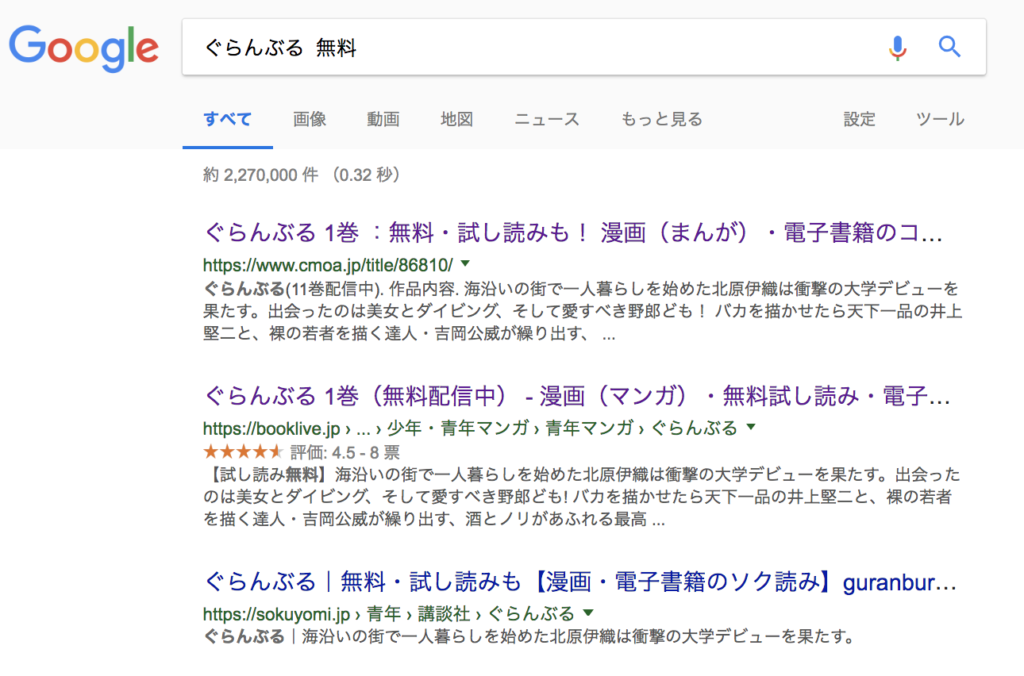Open the sokuyomi result ぐらんぶる｜無料・試し読みも
The image size is (1024, 676).
tap(580, 581)
